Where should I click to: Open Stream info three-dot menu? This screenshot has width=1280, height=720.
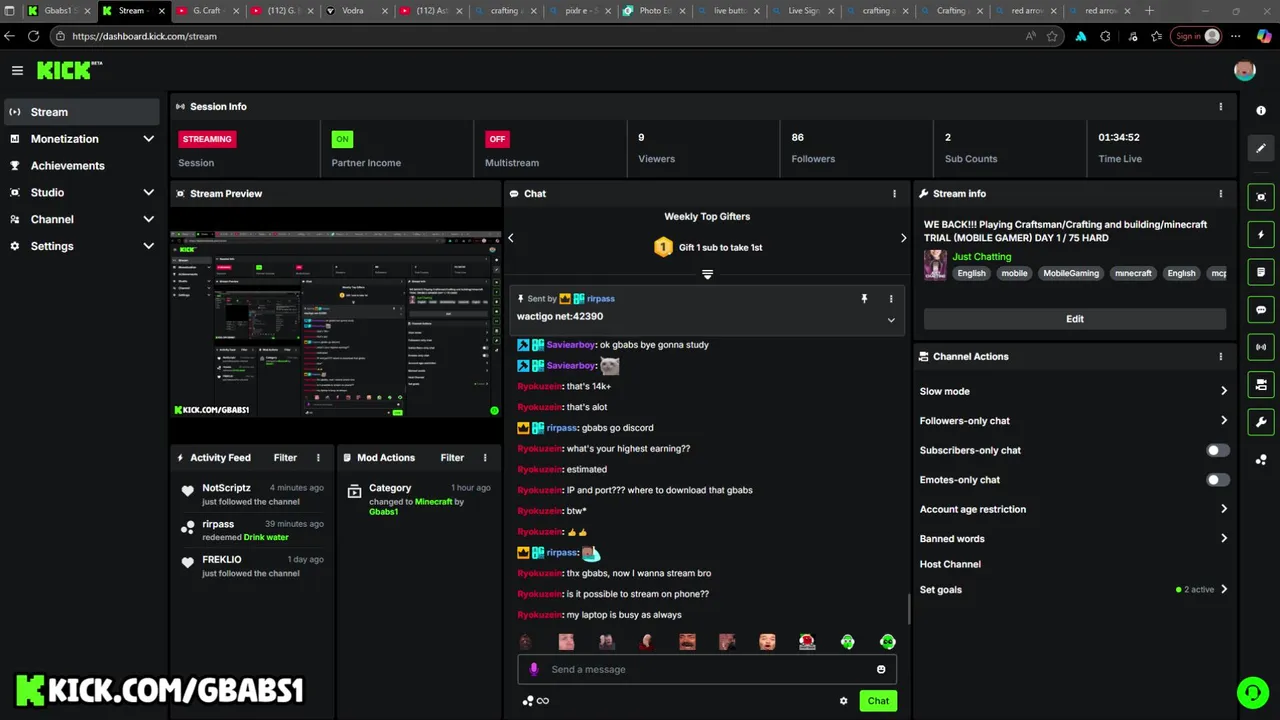(1220, 193)
